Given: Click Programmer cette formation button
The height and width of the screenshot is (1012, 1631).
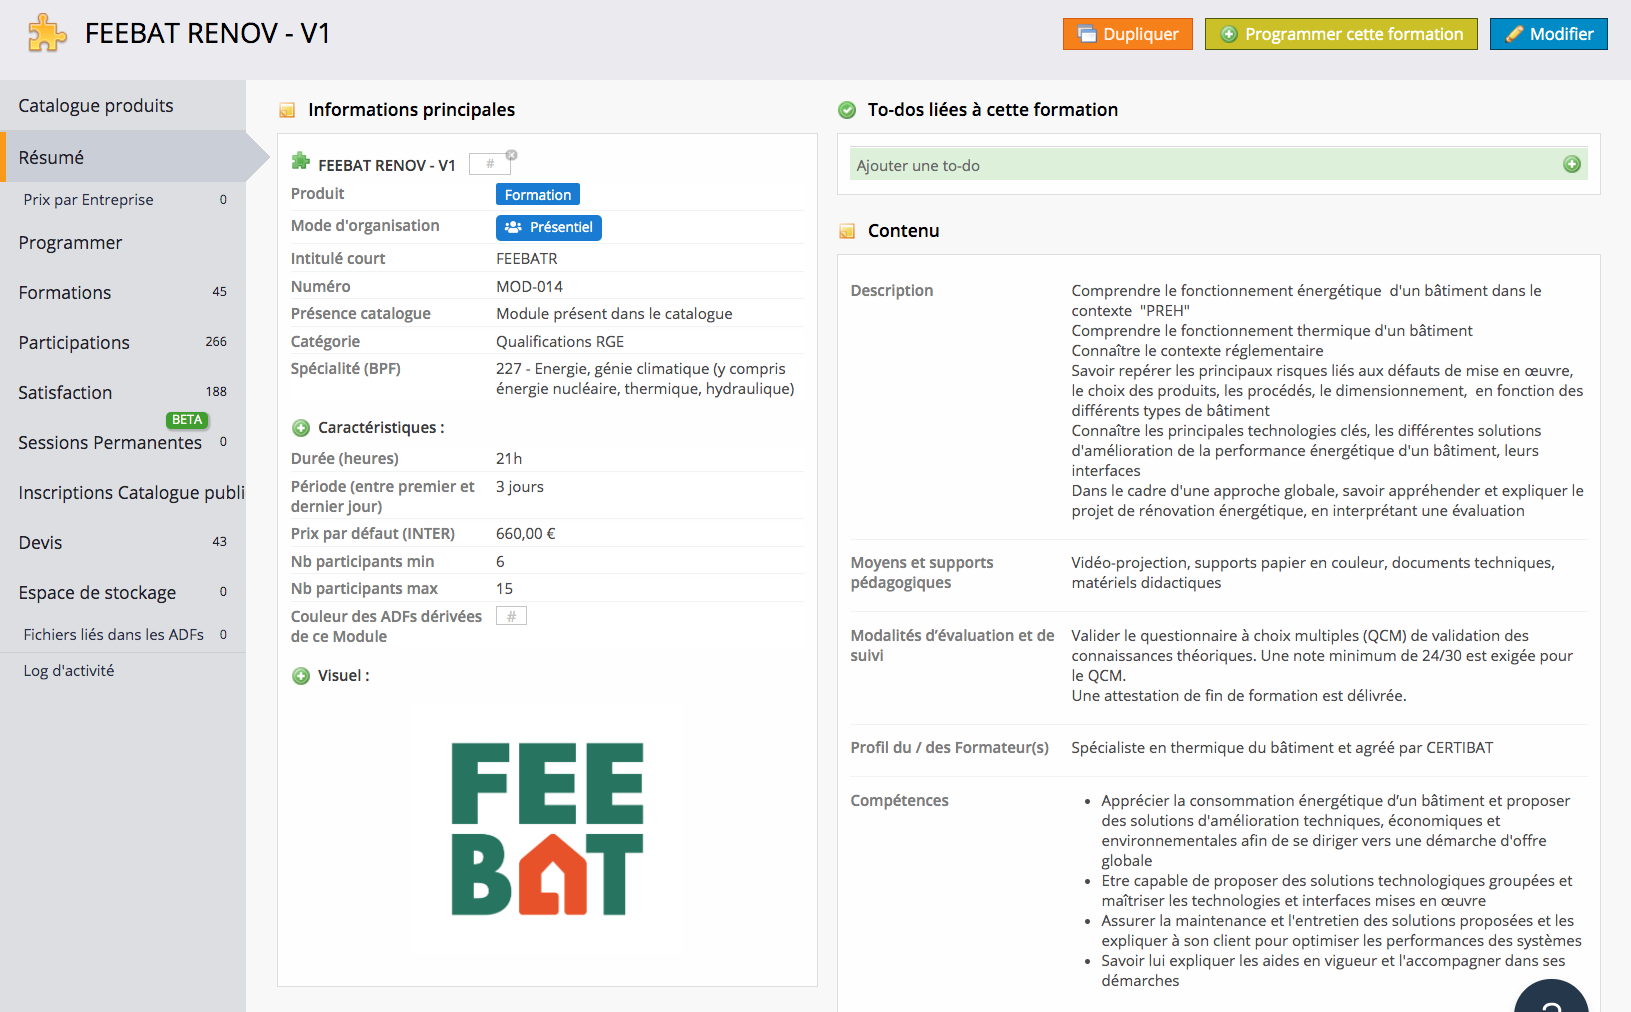Looking at the screenshot, I should (x=1341, y=34).
